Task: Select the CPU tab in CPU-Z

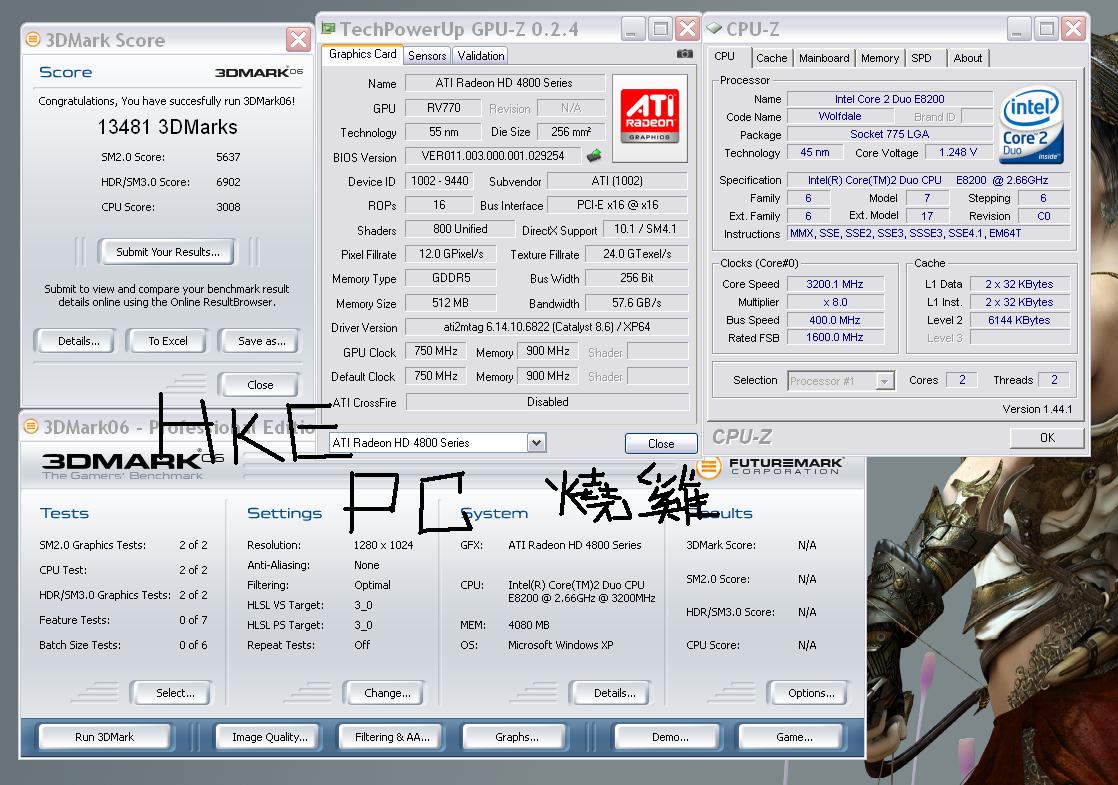Action: tap(724, 56)
